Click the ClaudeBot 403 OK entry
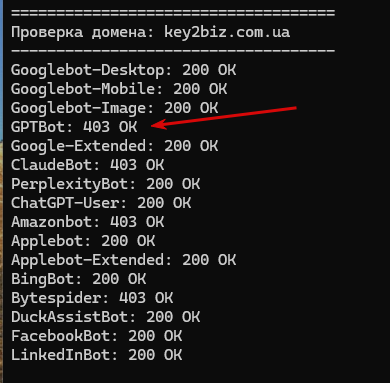The width and height of the screenshot is (390, 383). tap(88, 165)
